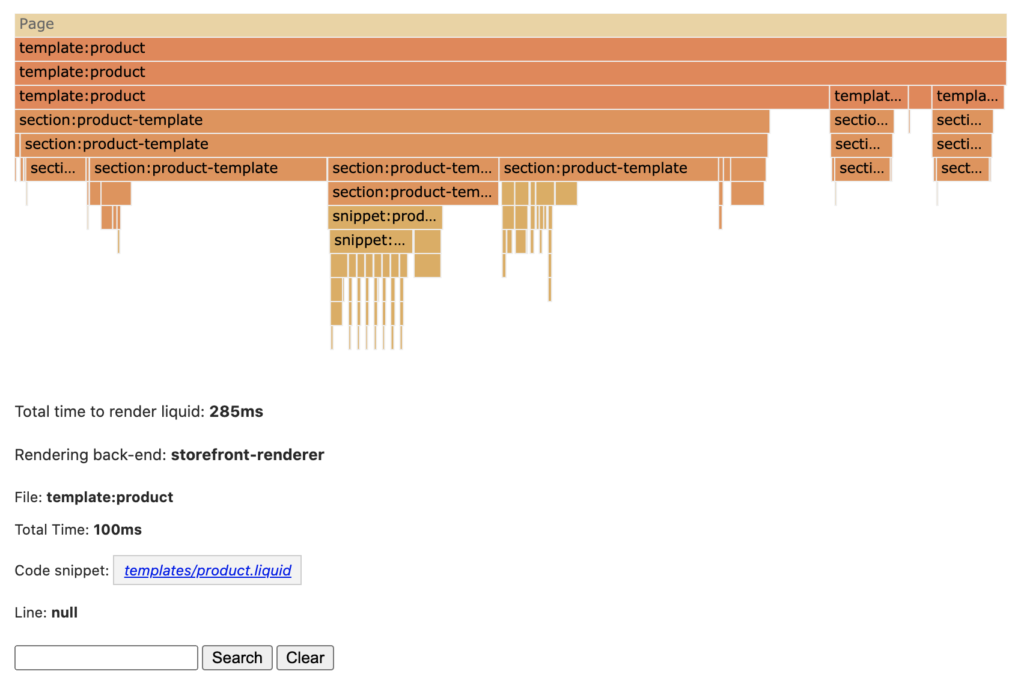Click leftmost small 'secti...' block in sixth row

[55, 168]
